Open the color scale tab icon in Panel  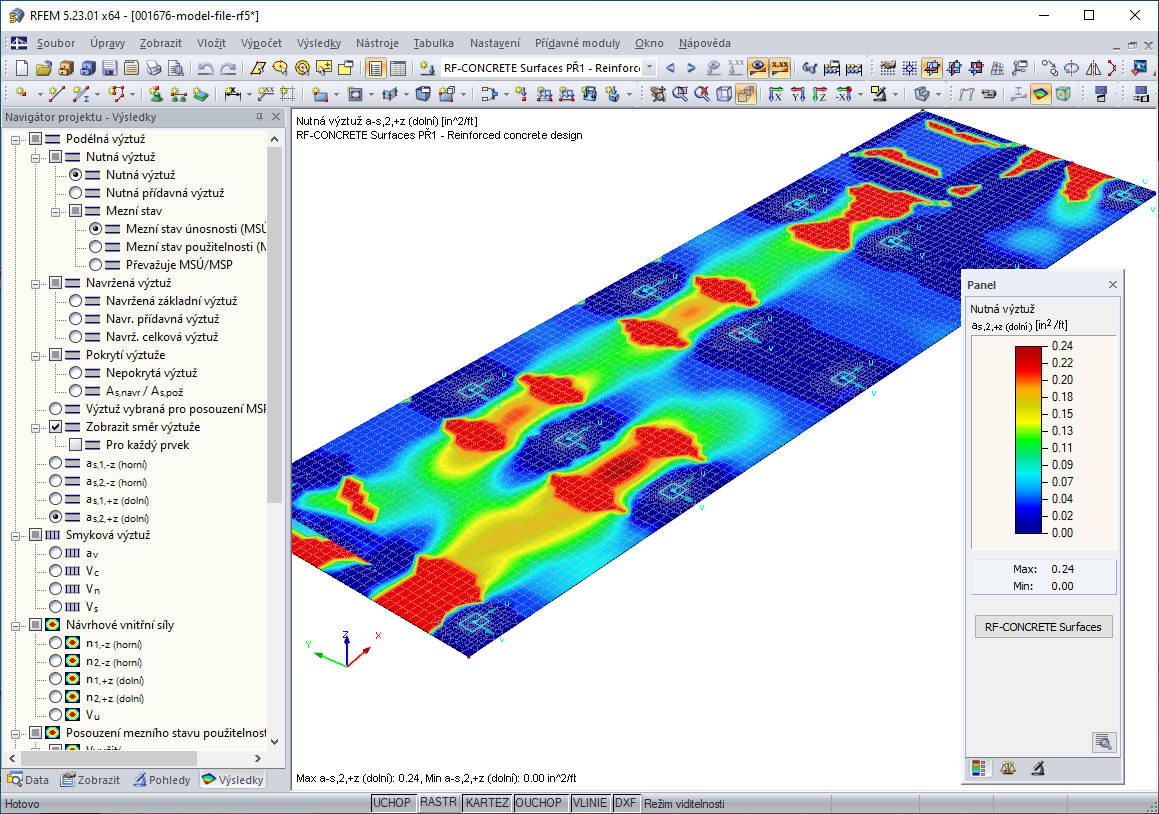point(979,768)
